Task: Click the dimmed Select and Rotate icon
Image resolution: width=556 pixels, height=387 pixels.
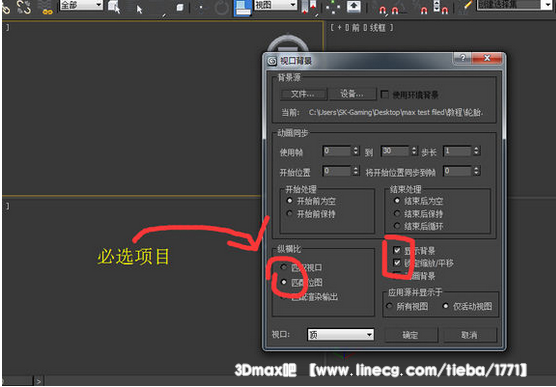Action: pos(222,8)
